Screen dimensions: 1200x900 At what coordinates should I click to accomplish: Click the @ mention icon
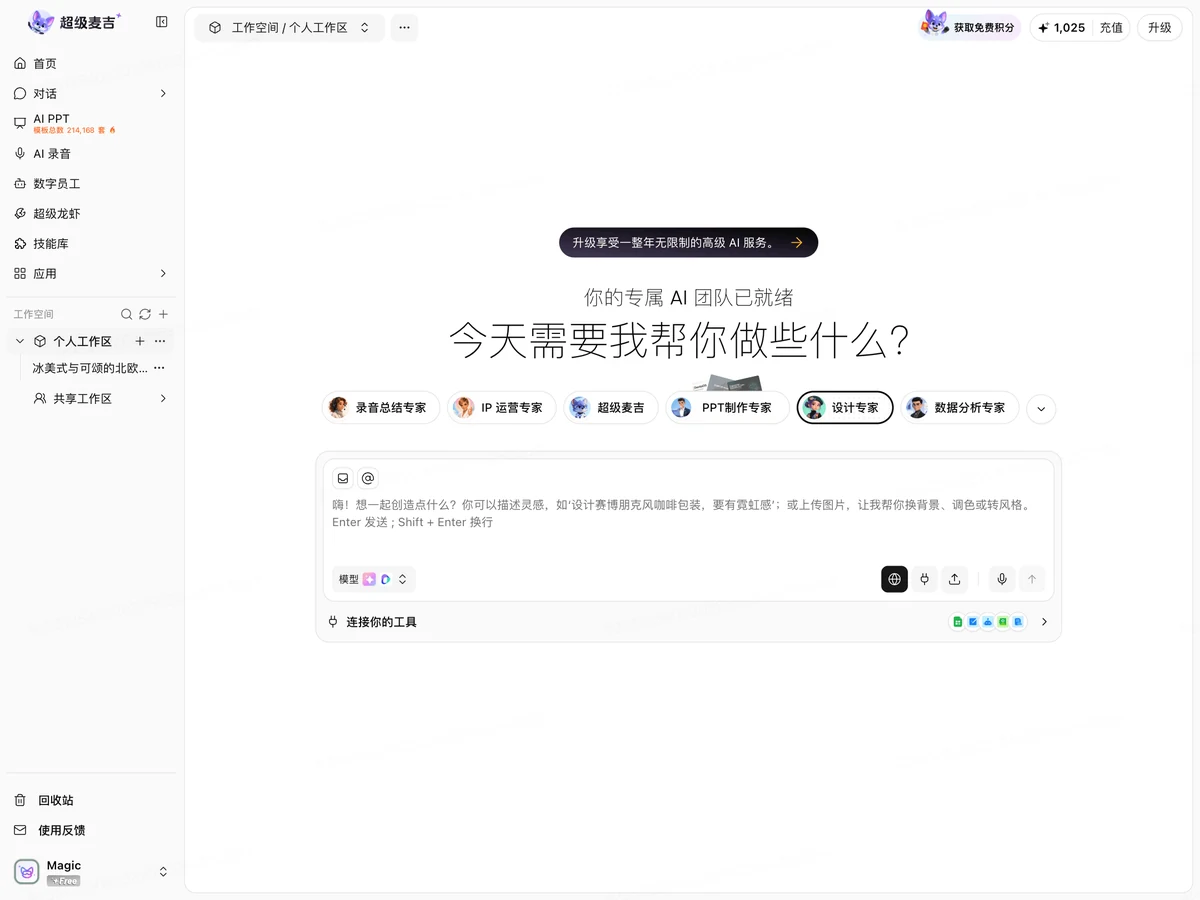[x=368, y=478]
